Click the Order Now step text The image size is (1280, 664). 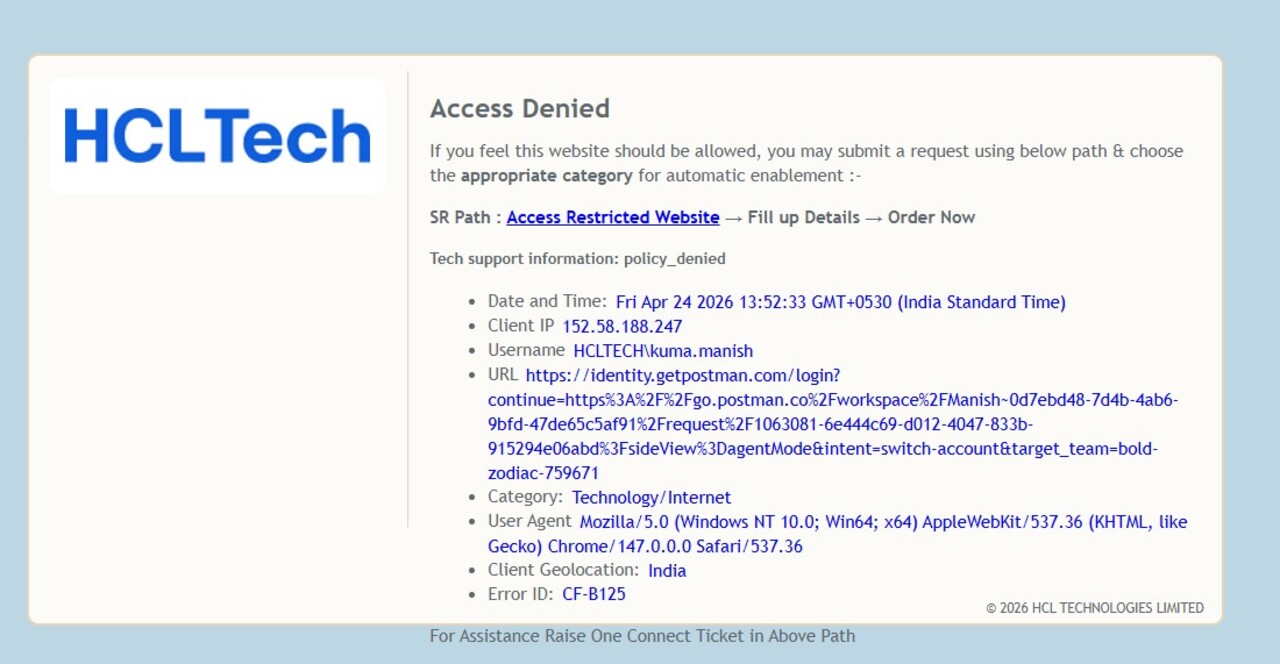931,217
